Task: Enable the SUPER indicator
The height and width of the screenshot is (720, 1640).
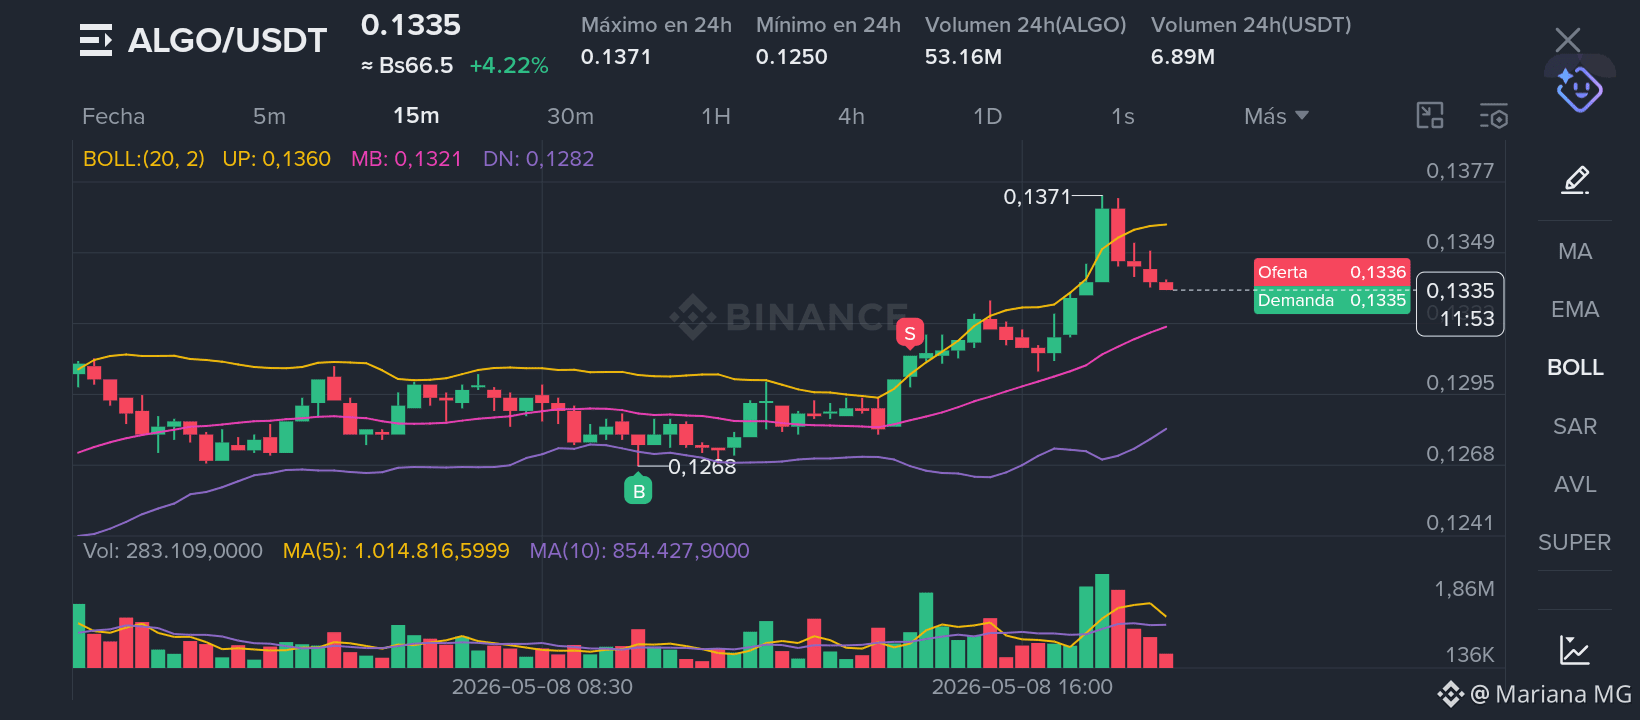Action: (1575, 542)
